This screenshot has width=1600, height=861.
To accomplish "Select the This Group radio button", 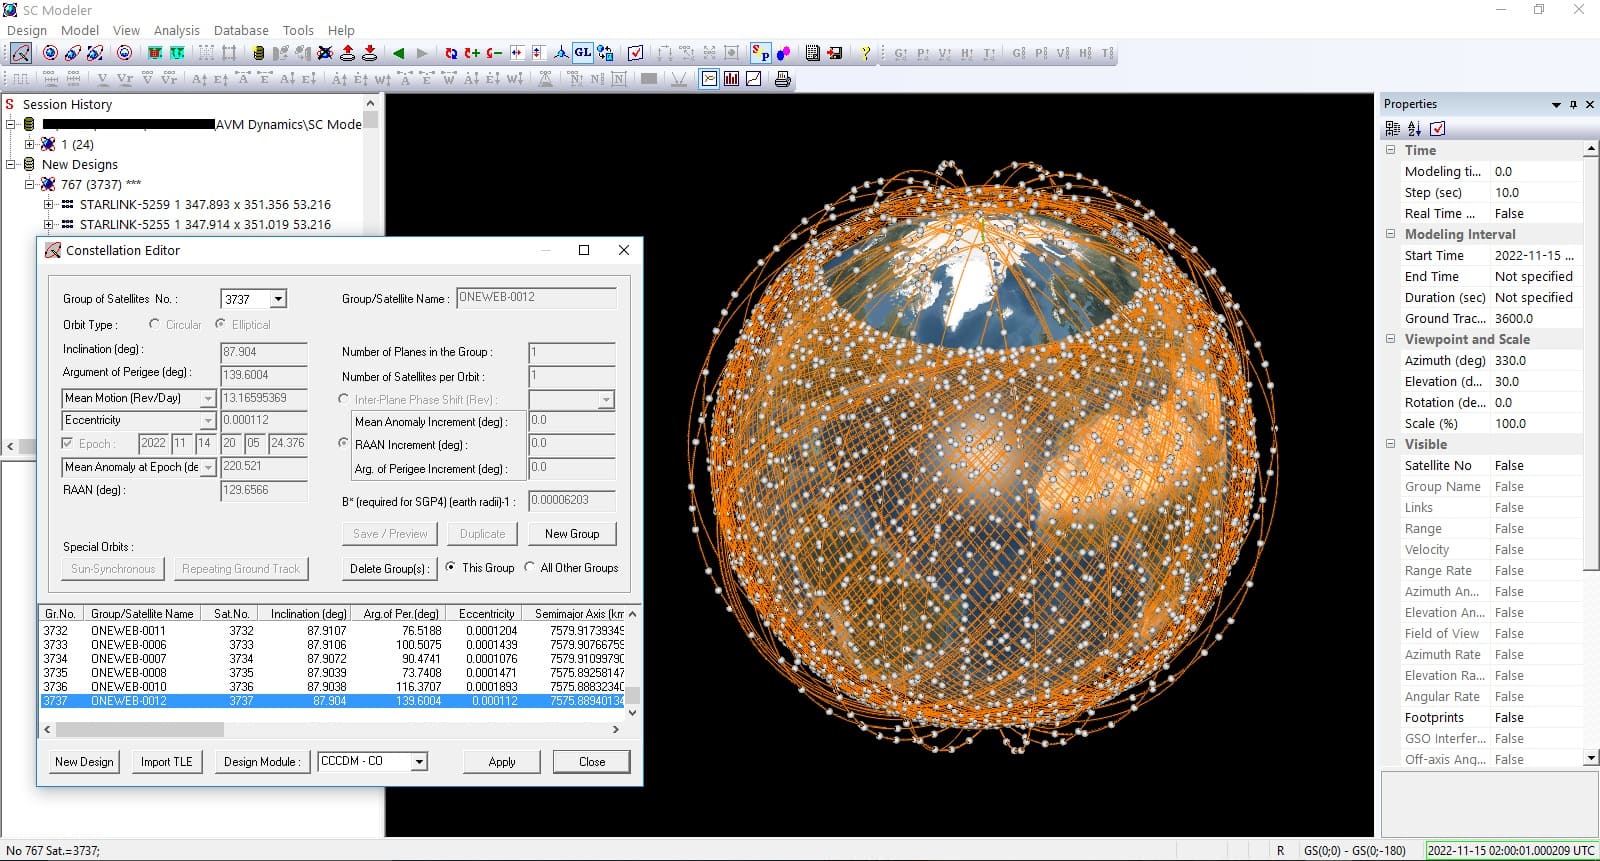I will (x=451, y=567).
